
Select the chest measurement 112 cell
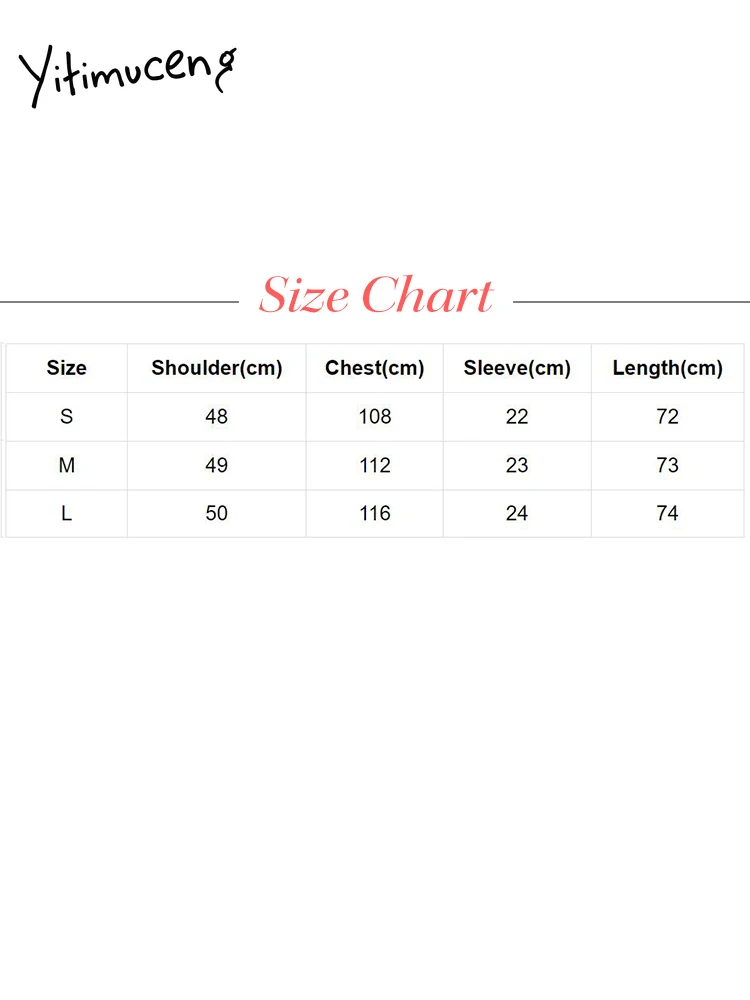tap(375, 465)
